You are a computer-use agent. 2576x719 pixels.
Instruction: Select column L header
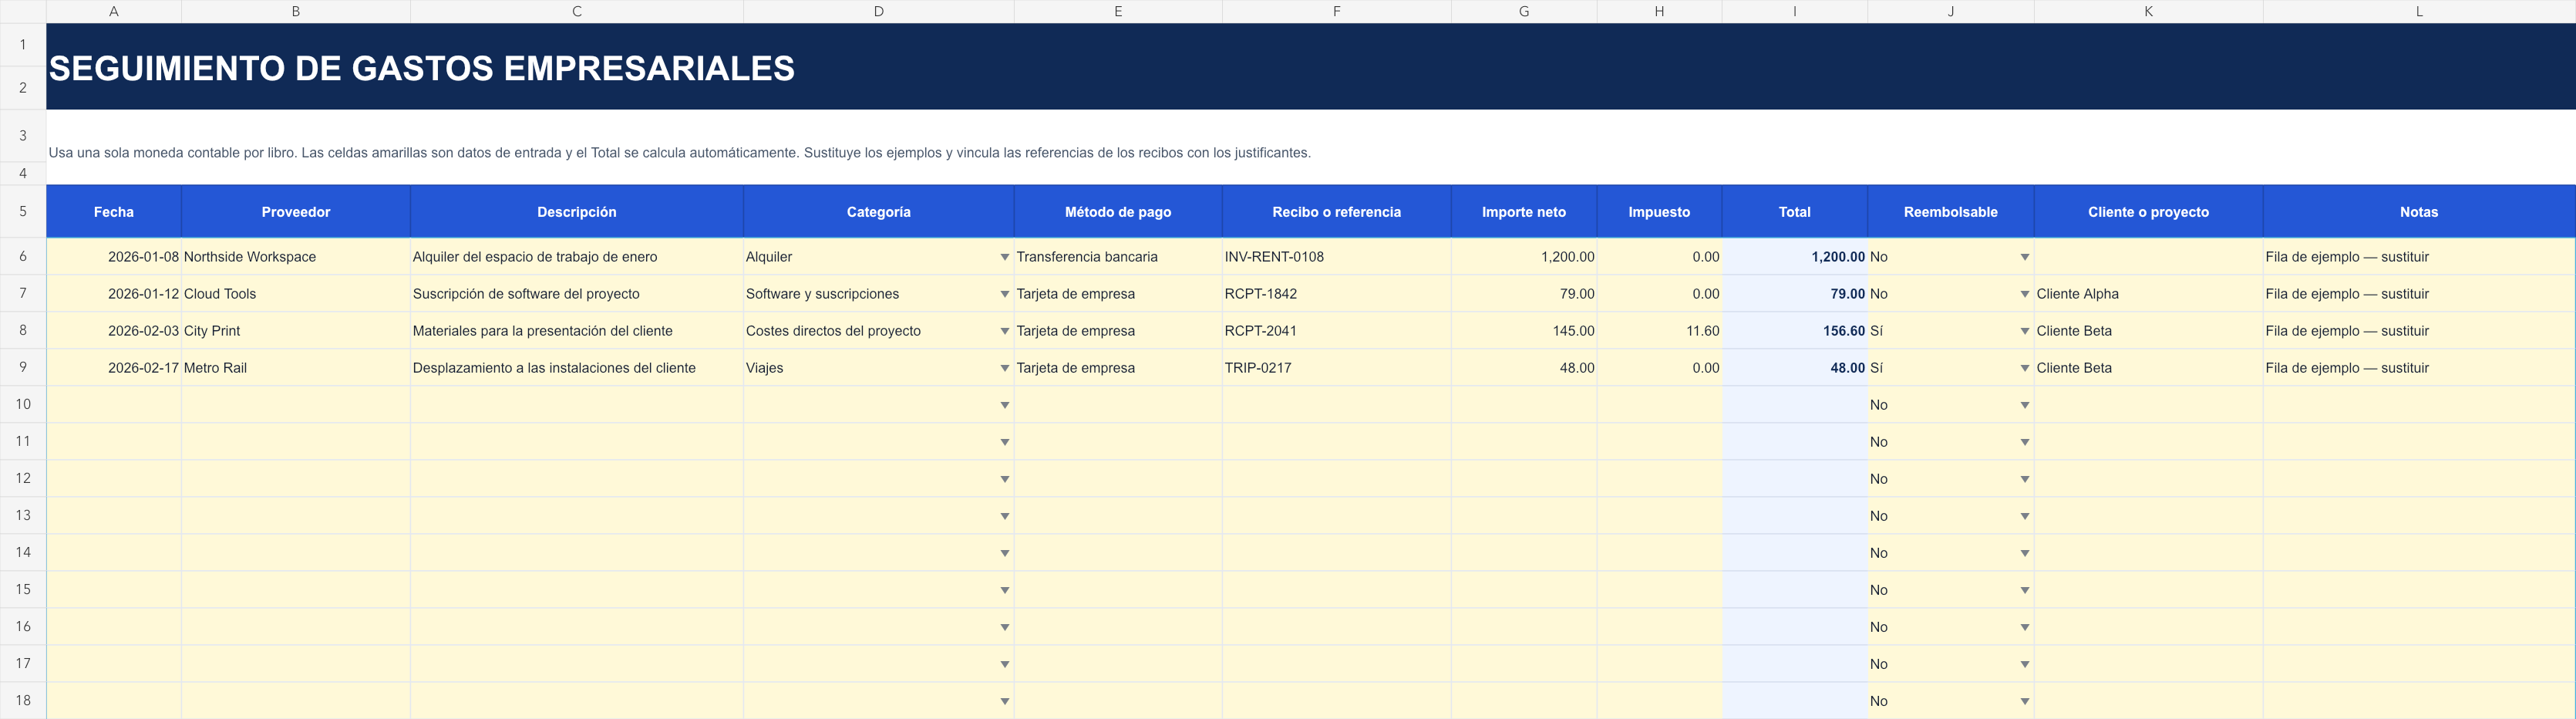(x=2419, y=11)
